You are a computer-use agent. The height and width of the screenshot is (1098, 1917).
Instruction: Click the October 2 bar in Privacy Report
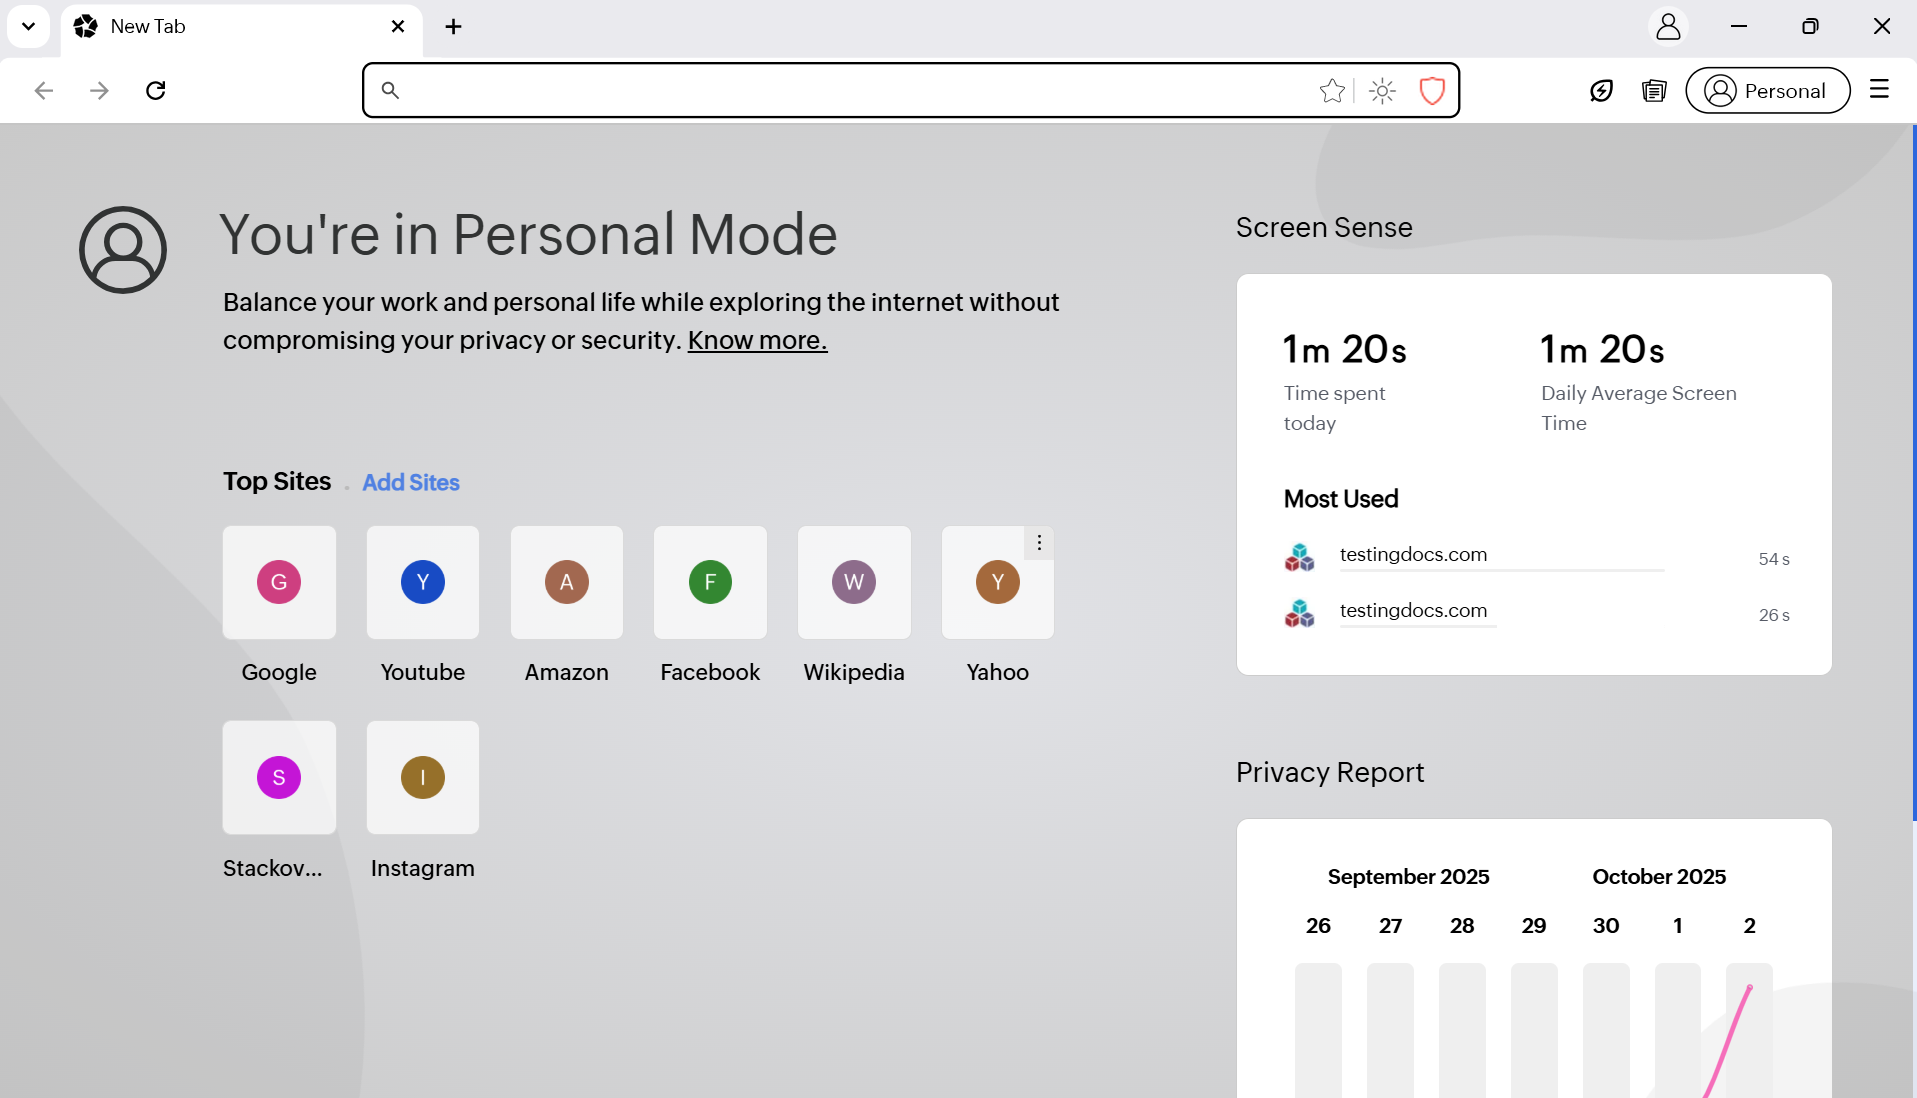pos(1749,1030)
